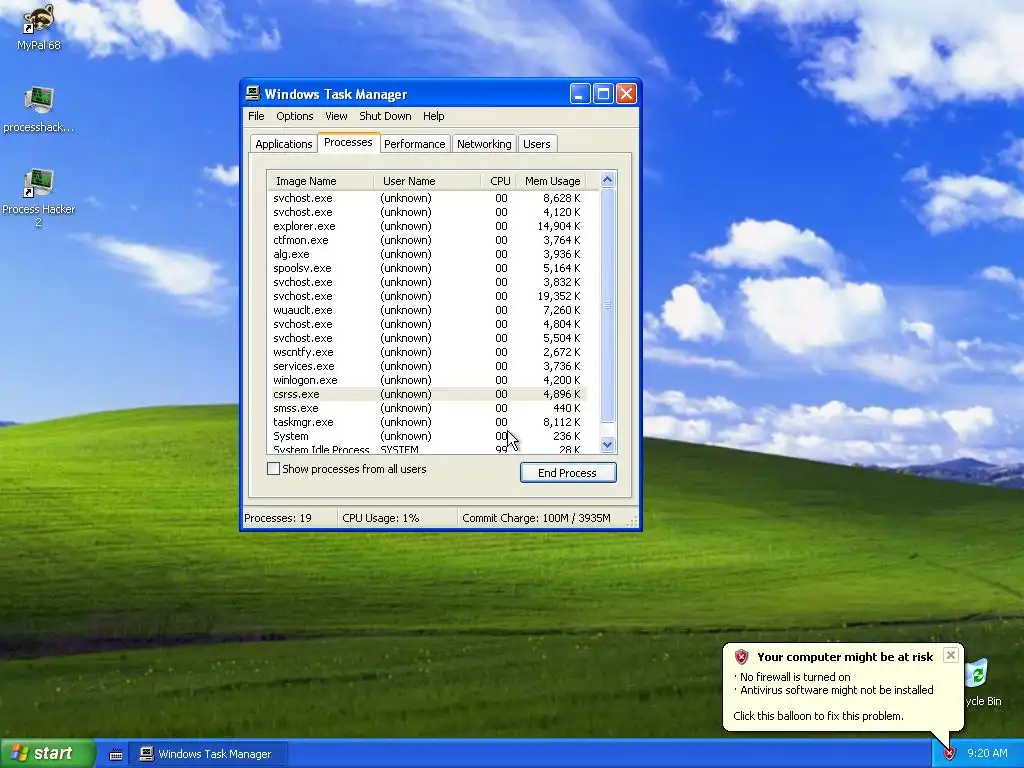Image resolution: width=1024 pixels, height=768 pixels.
Task: Sort by the Mem Usage column
Action: point(552,181)
